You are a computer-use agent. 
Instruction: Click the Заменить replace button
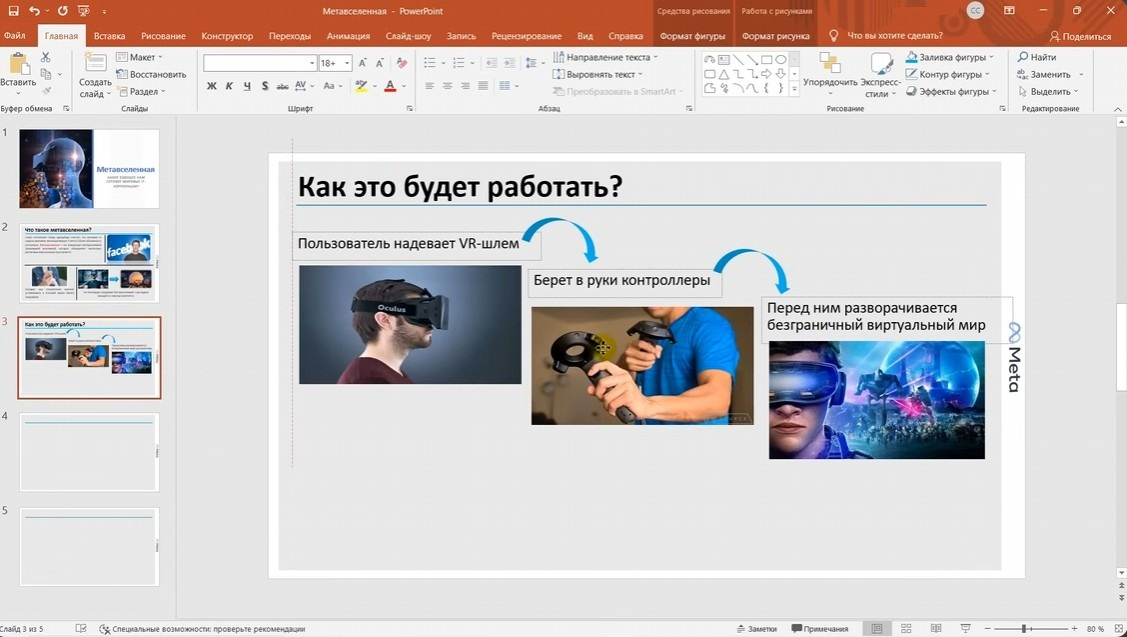point(1044,74)
